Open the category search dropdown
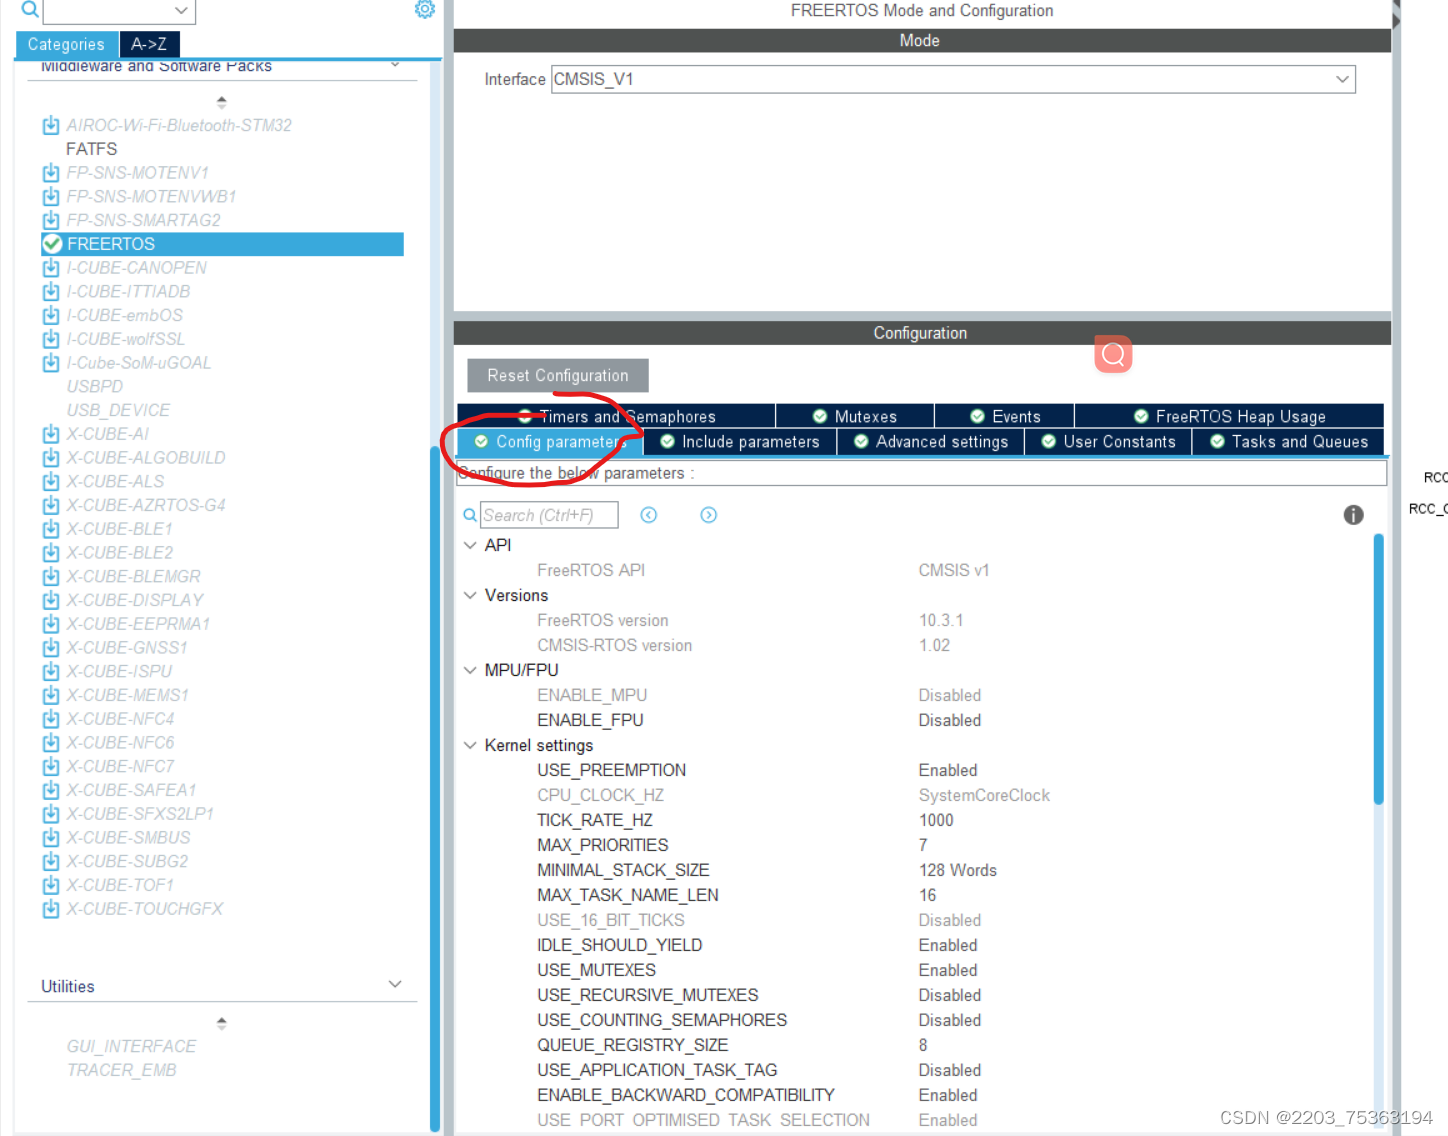 tap(181, 10)
